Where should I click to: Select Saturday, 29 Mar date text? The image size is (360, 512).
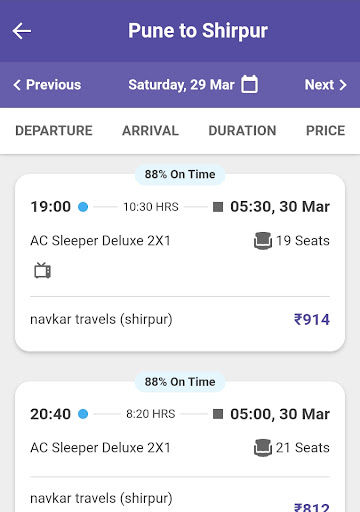(x=181, y=85)
